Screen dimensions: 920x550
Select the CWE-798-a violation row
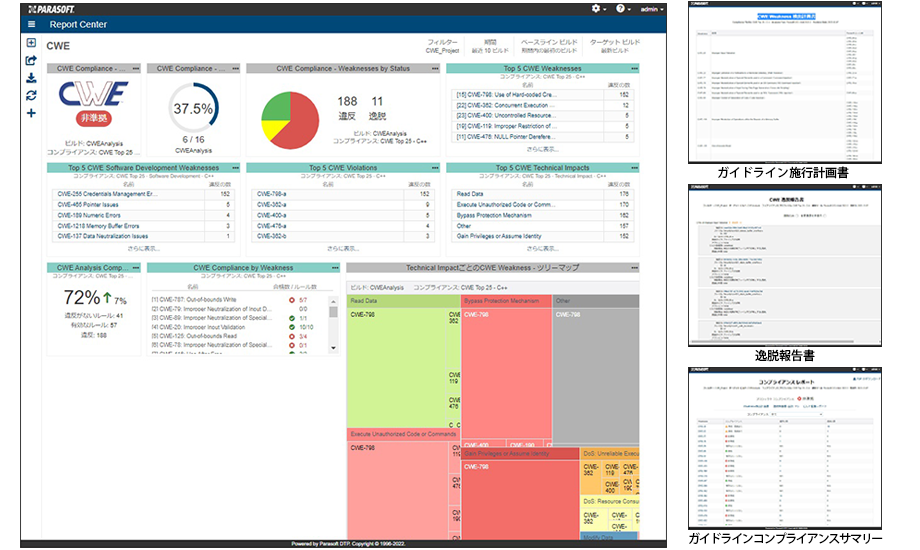pyautogui.click(x=343, y=194)
